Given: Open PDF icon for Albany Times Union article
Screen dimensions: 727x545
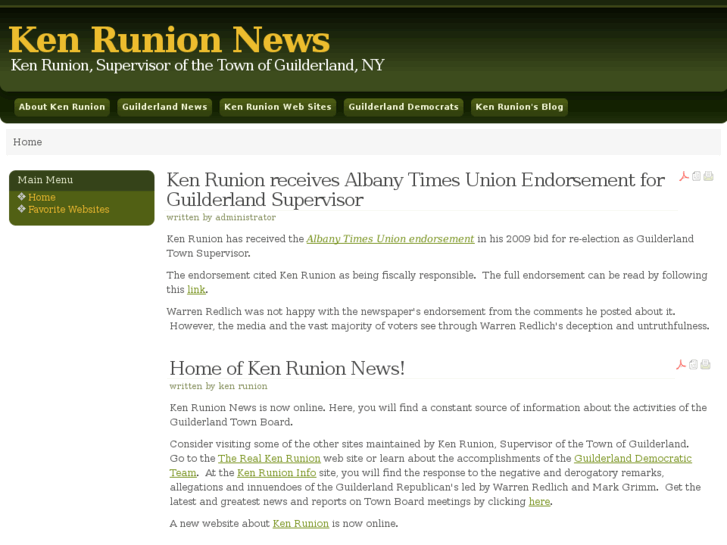Looking at the screenshot, I should coord(684,176).
